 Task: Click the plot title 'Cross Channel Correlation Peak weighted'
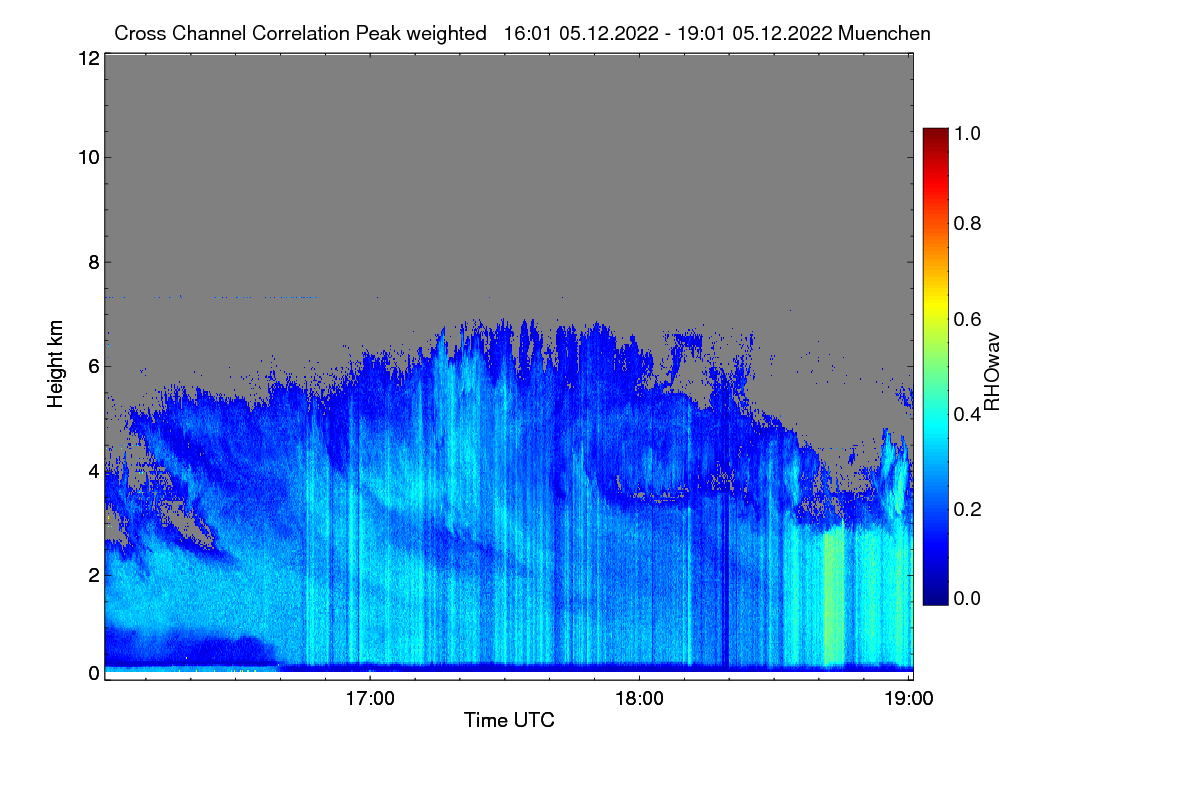300,33
